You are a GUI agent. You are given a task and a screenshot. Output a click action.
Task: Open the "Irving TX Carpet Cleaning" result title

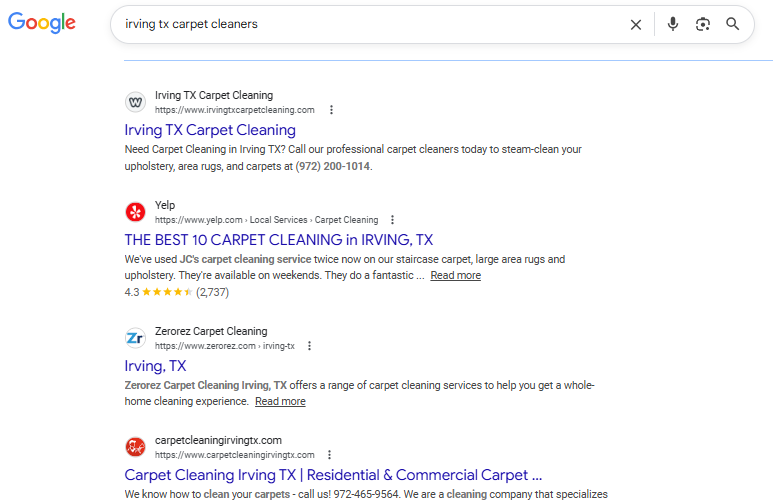pyautogui.click(x=210, y=130)
